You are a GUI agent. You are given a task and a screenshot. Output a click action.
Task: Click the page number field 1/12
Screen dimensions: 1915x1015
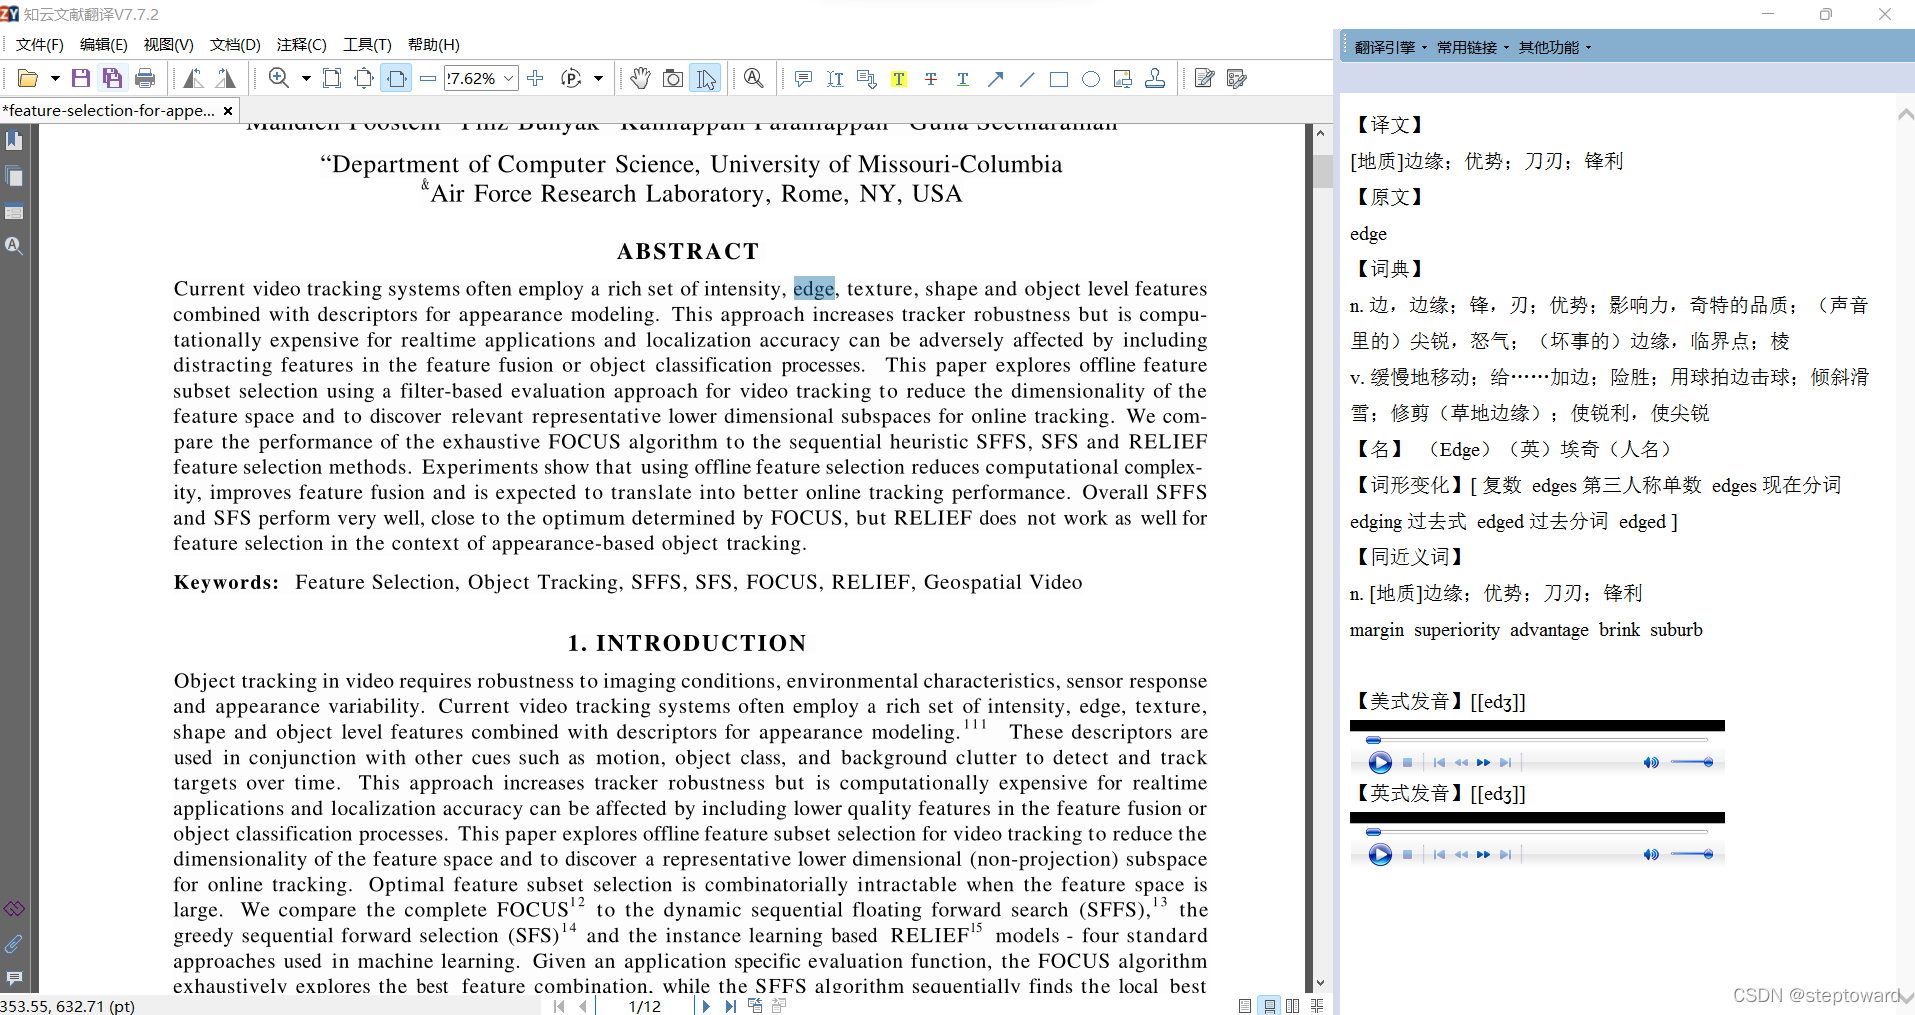[x=644, y=1006]
